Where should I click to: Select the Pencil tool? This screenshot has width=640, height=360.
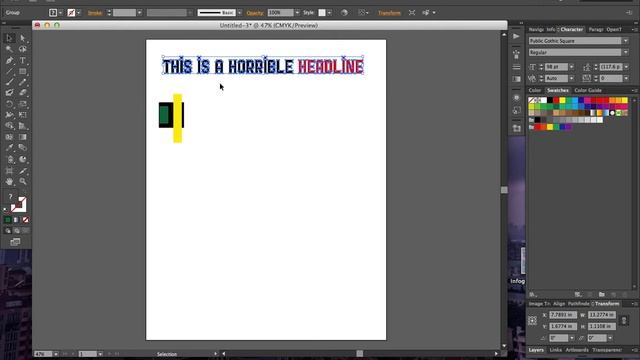tap(23, 82)
